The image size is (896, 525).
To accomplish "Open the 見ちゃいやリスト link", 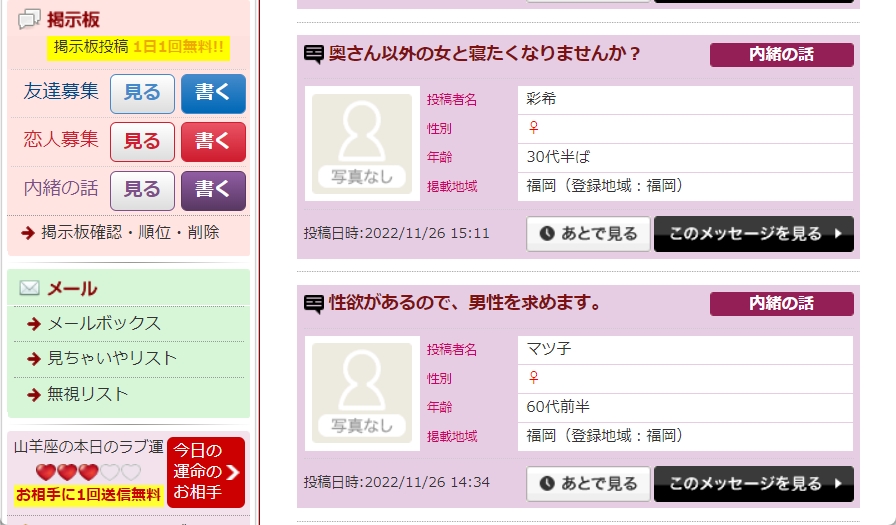I will [112, 358].
